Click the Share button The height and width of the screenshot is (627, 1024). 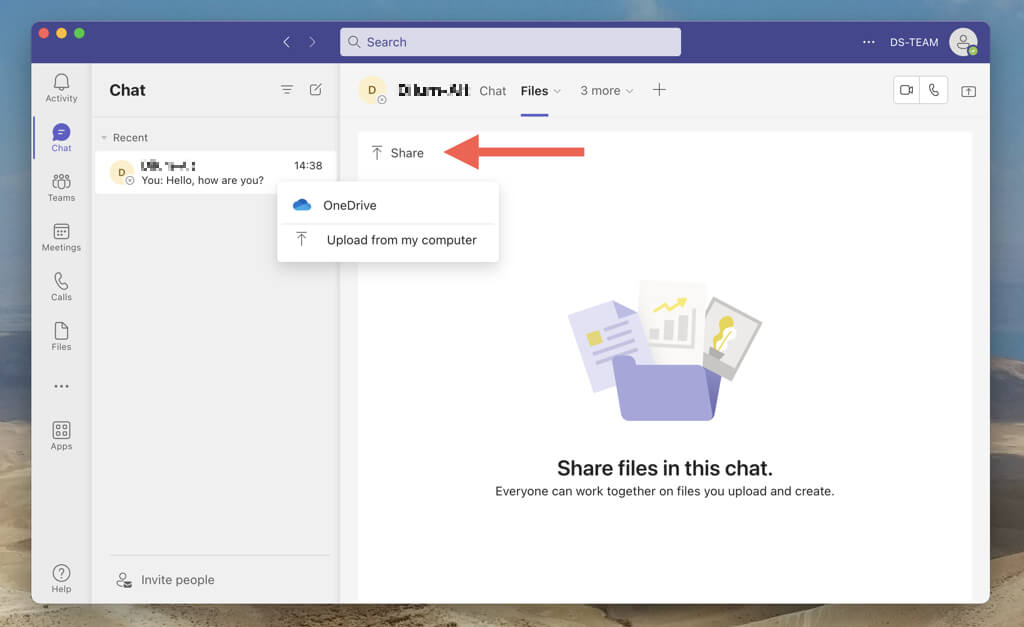click(398, 153)
